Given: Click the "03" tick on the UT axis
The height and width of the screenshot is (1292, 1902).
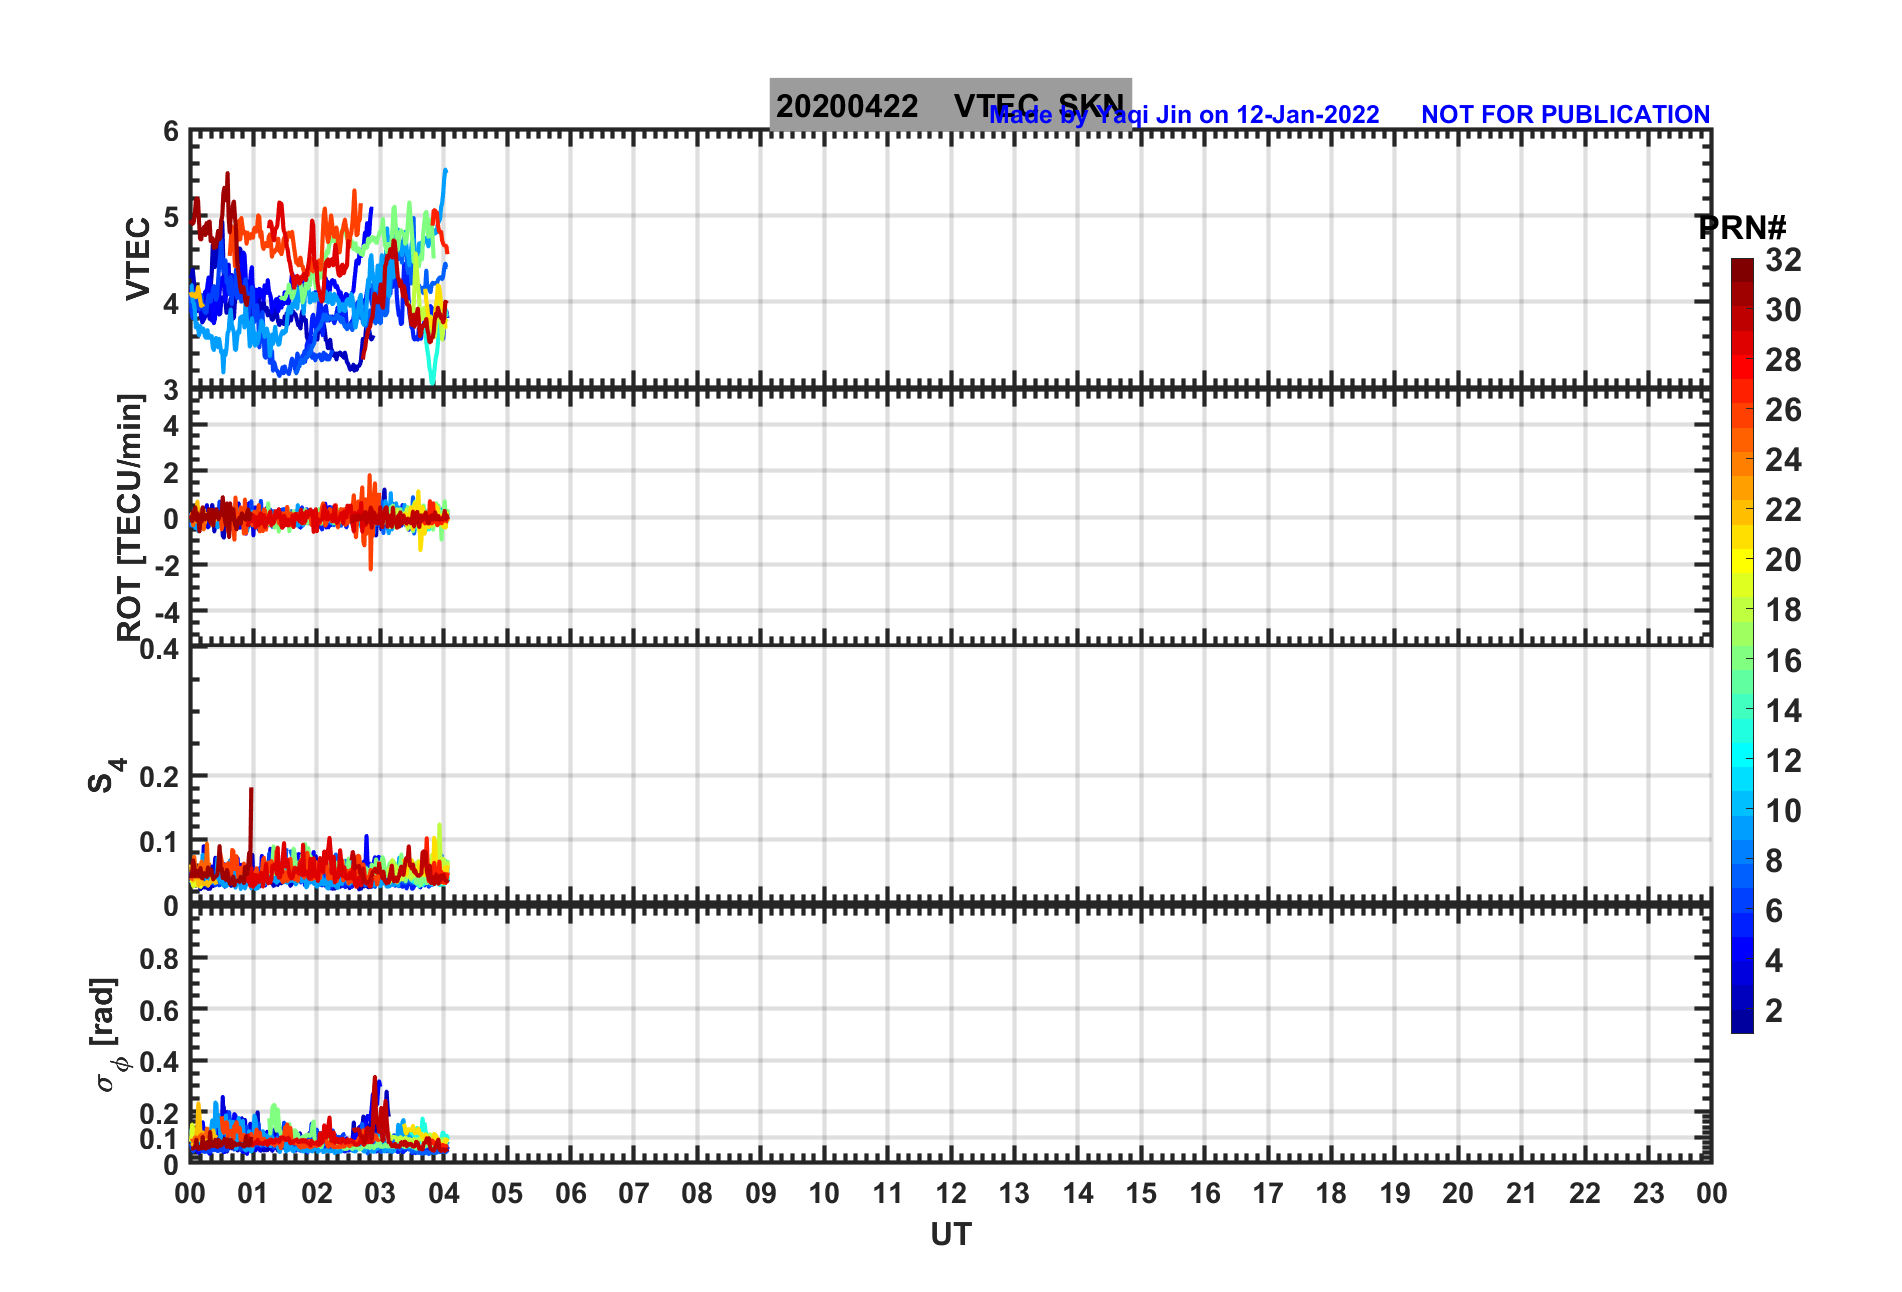Looking at the screenshot, I should pos(380,1193).
